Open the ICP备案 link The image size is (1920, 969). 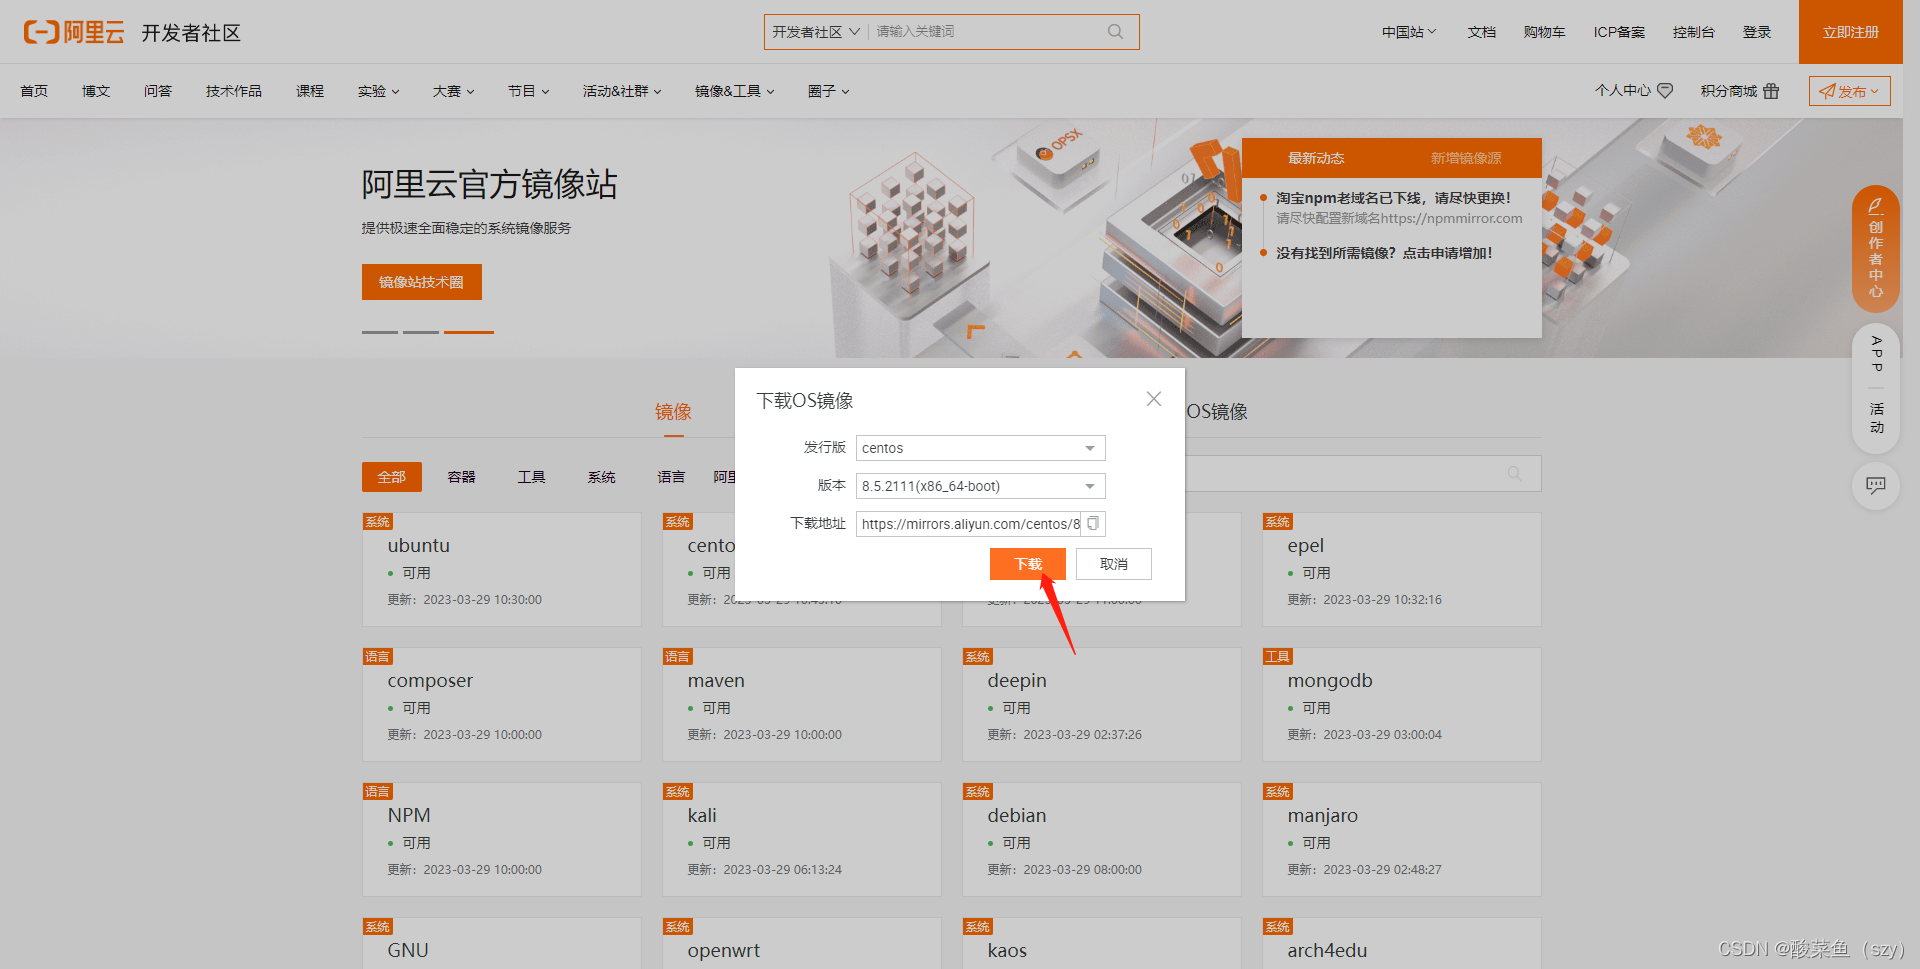pyautogui.click(x=1619, y=32)
